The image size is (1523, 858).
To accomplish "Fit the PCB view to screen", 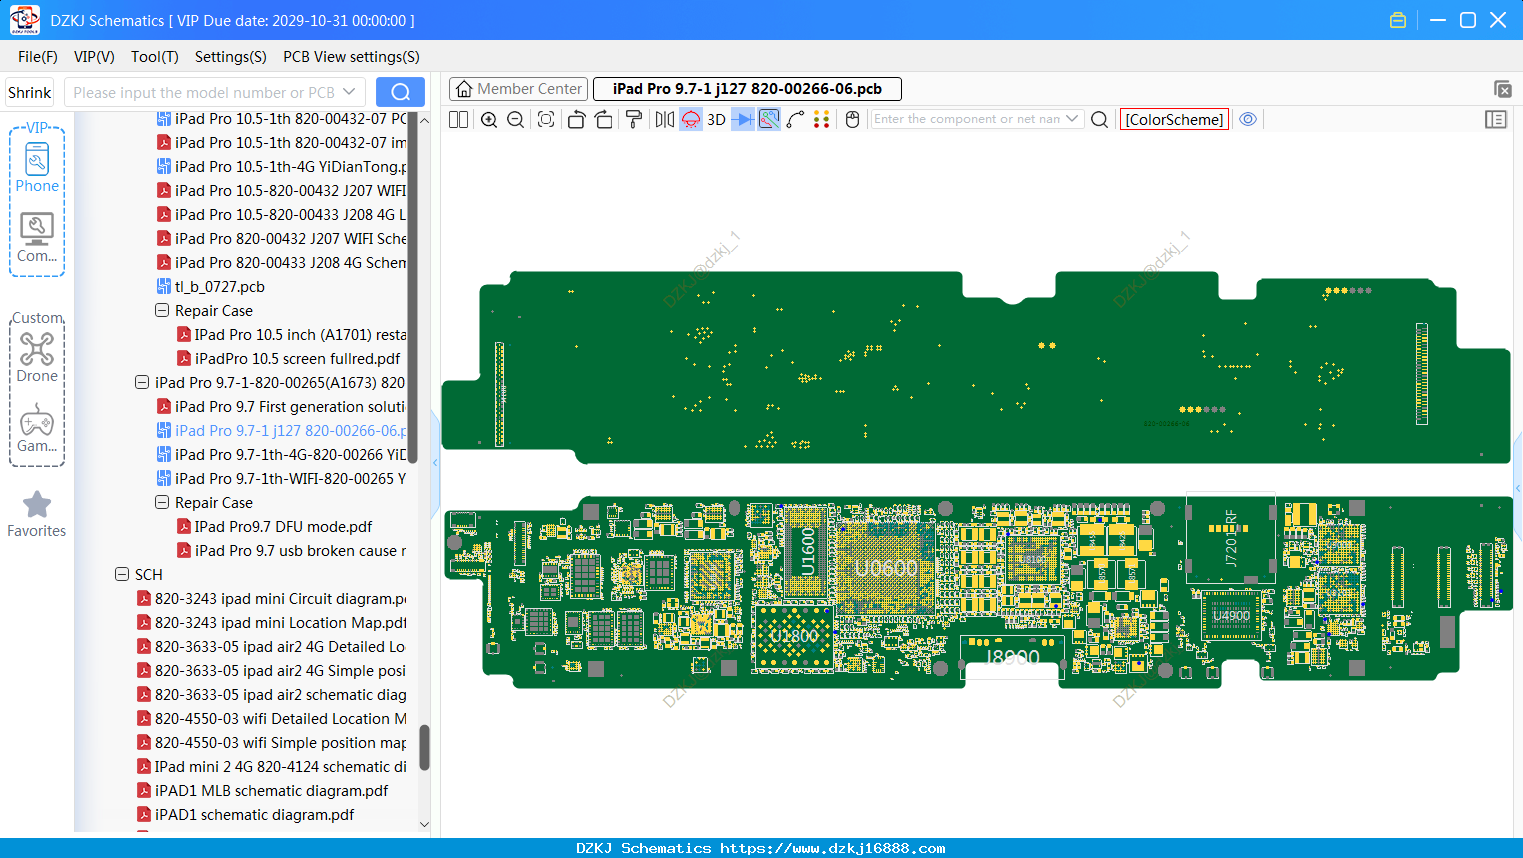I will (546, 119).
